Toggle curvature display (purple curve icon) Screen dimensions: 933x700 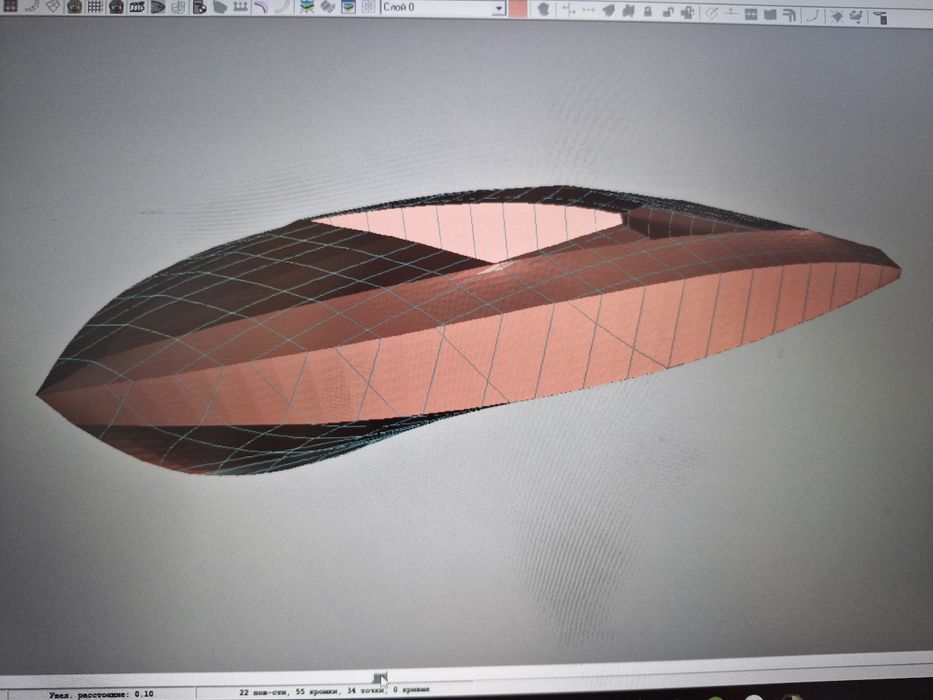(x=261, y=7)
